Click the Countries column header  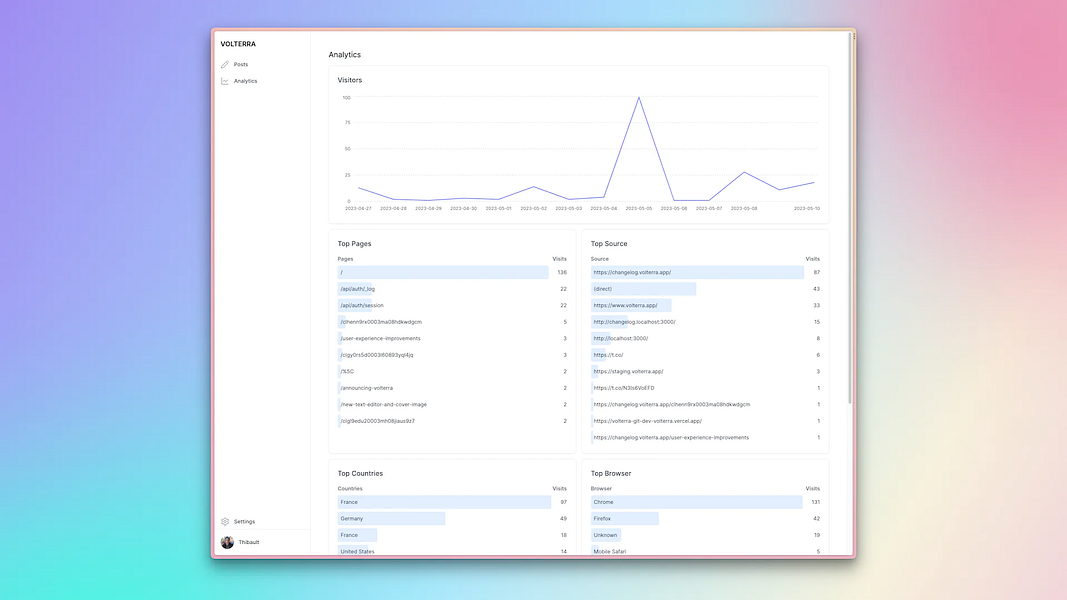click(350, 488)
